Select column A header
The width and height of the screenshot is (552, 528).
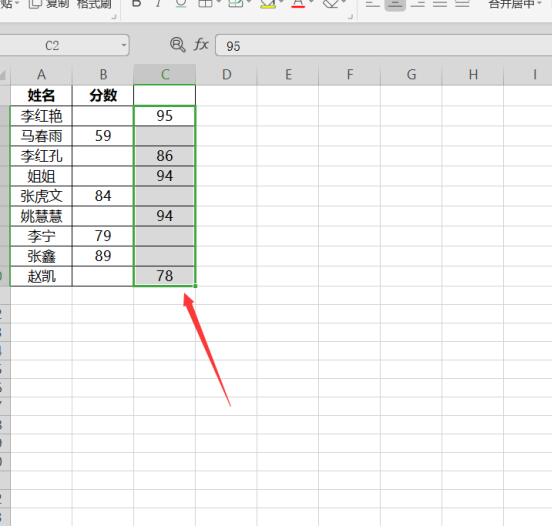click(x=41, y=75)
